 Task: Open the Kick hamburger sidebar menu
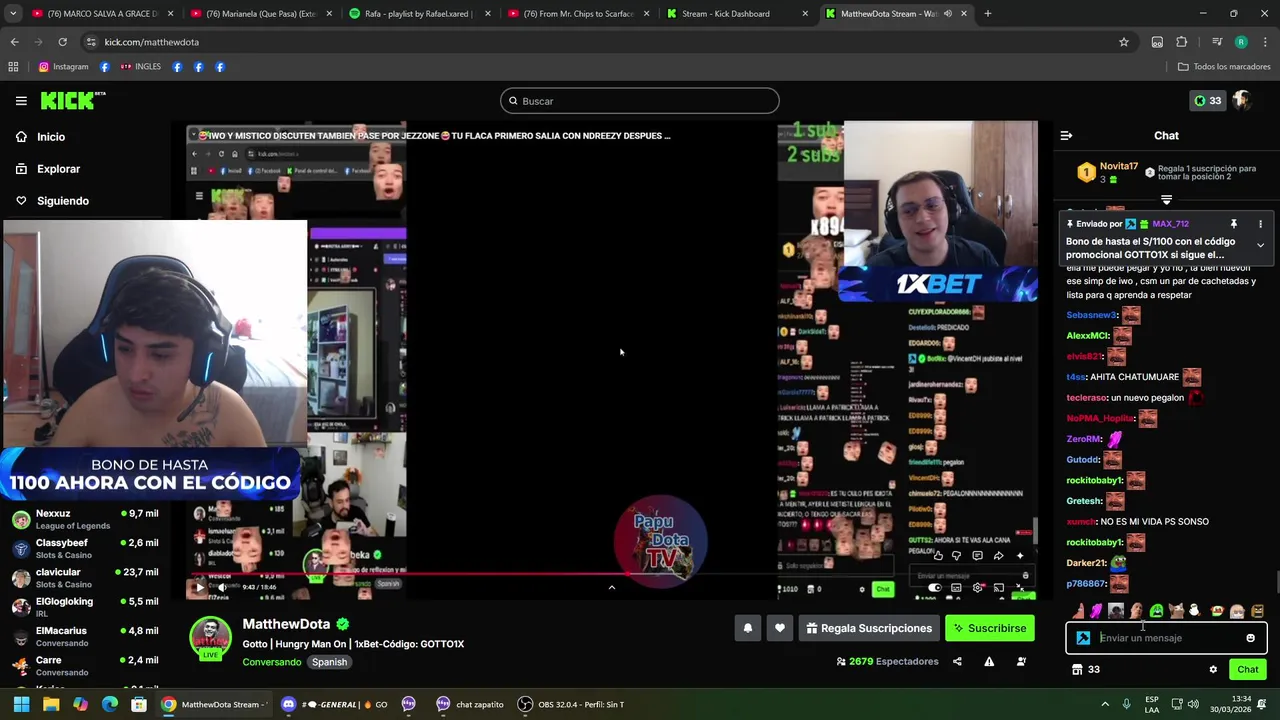21,101
